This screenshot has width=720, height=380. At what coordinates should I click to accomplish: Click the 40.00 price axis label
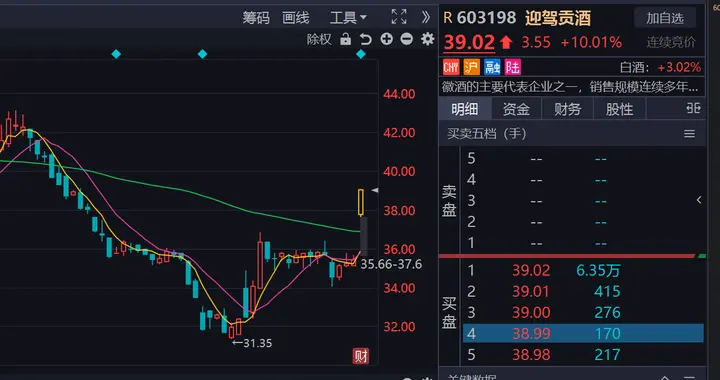coord(399,172)
